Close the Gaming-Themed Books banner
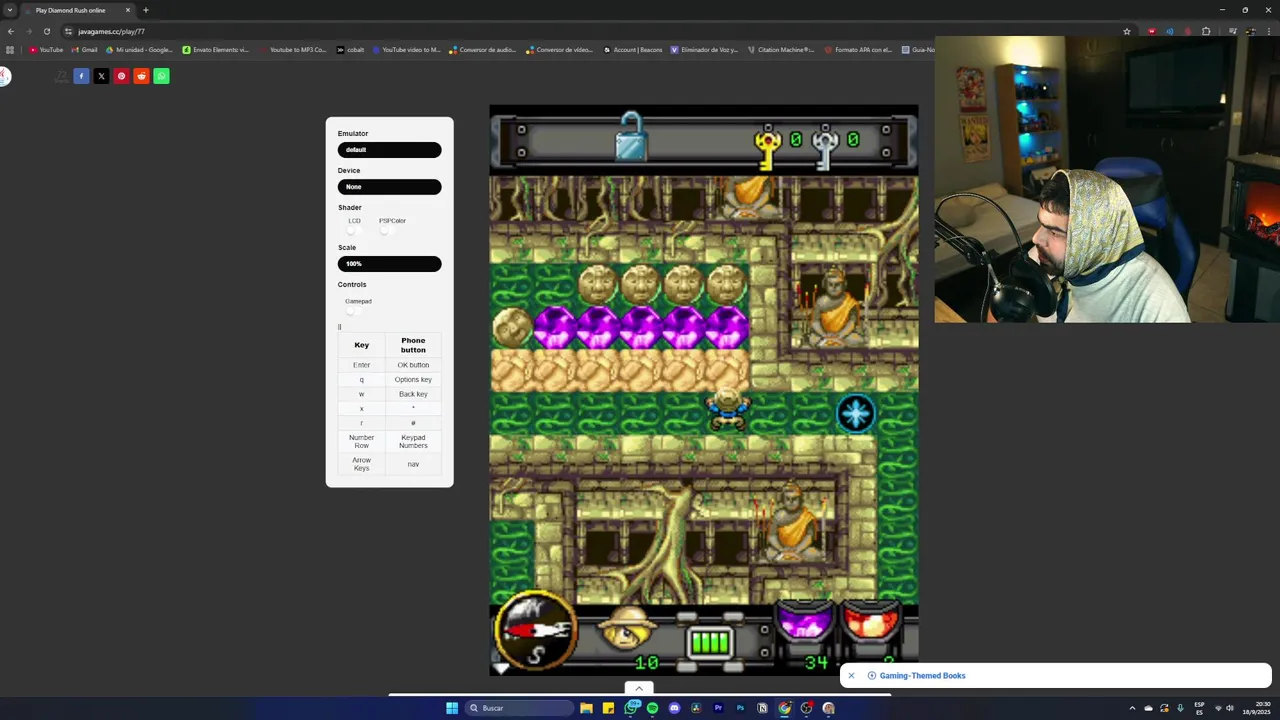1280x720 pixels. click(x=851, y=676)
